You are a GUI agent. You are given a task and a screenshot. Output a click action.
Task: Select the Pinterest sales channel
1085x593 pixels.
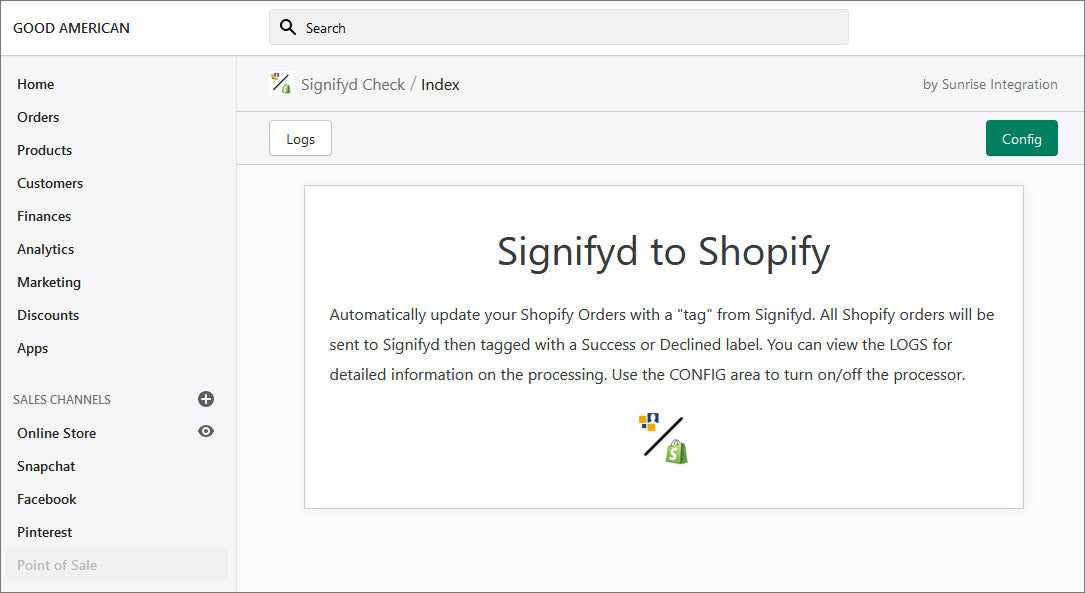coord(44,532)
